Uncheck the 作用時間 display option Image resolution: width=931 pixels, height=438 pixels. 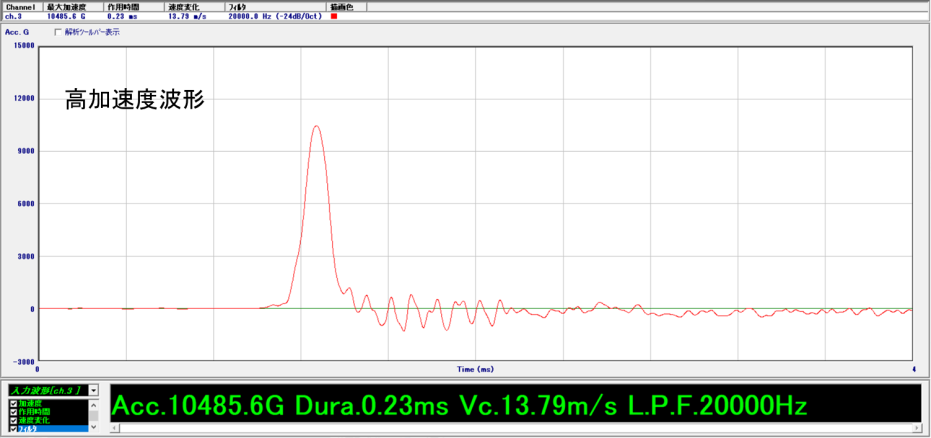13,412
